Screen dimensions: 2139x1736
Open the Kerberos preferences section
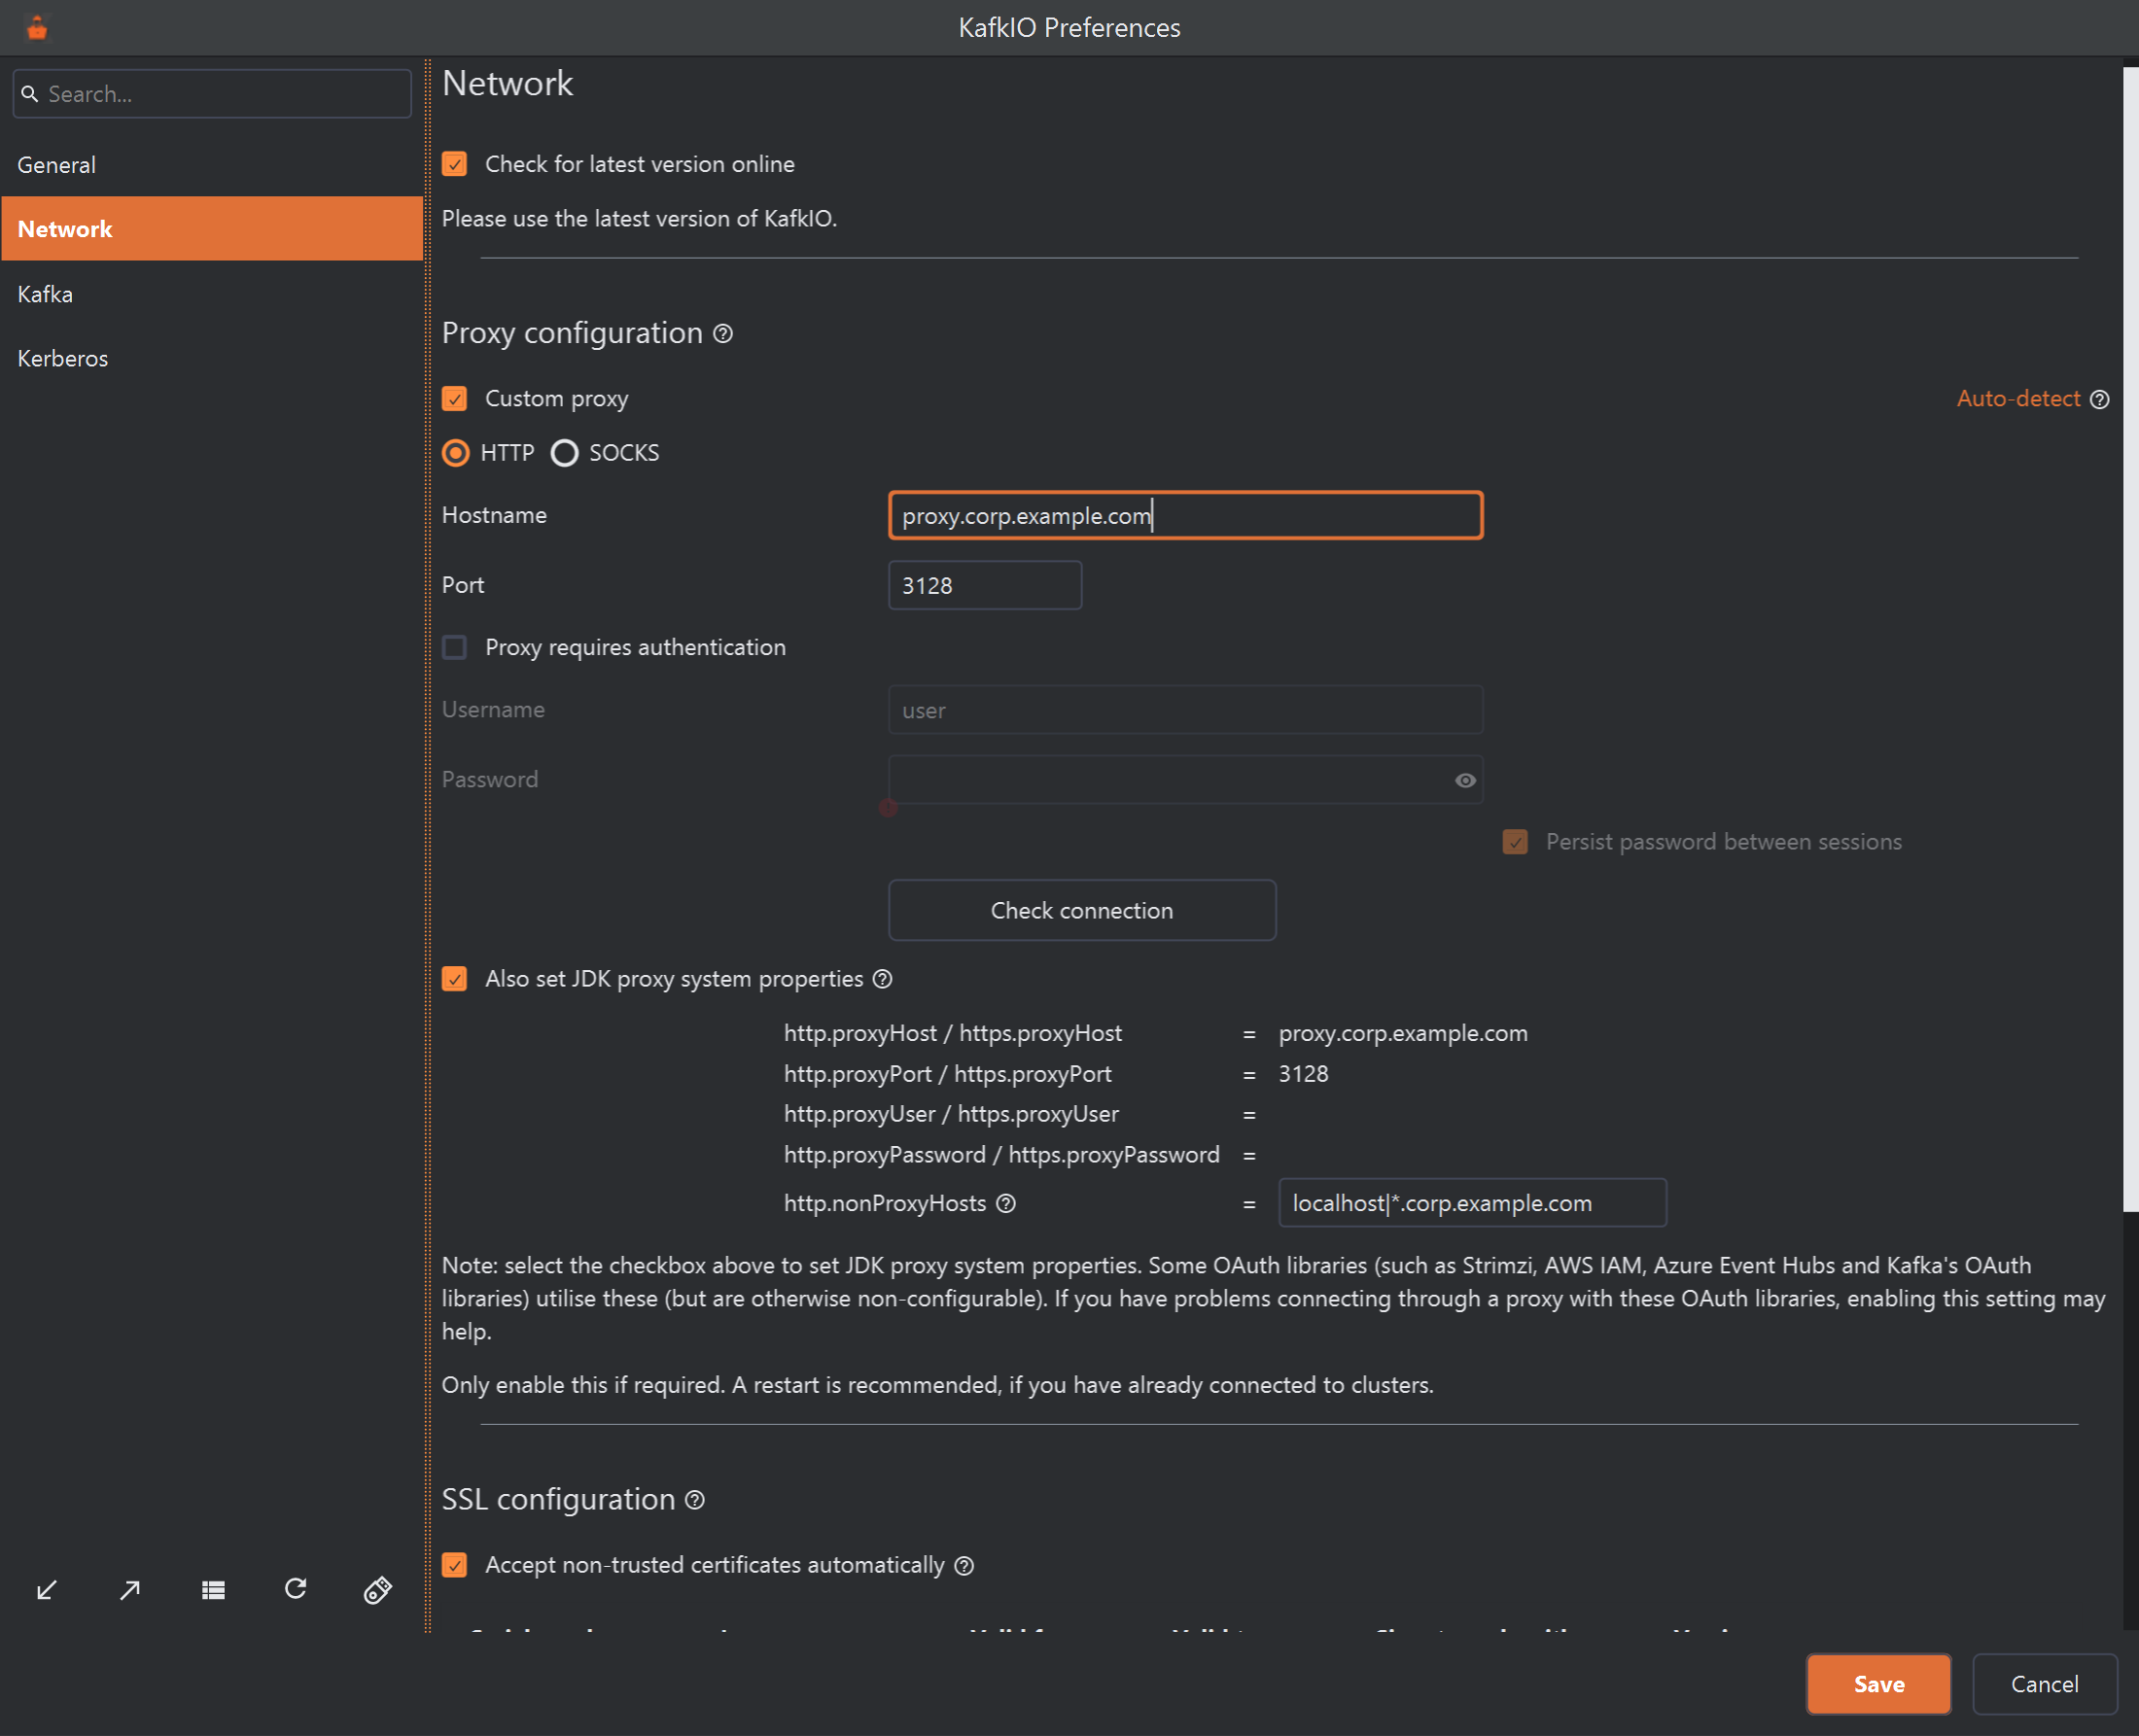point(212,358)
